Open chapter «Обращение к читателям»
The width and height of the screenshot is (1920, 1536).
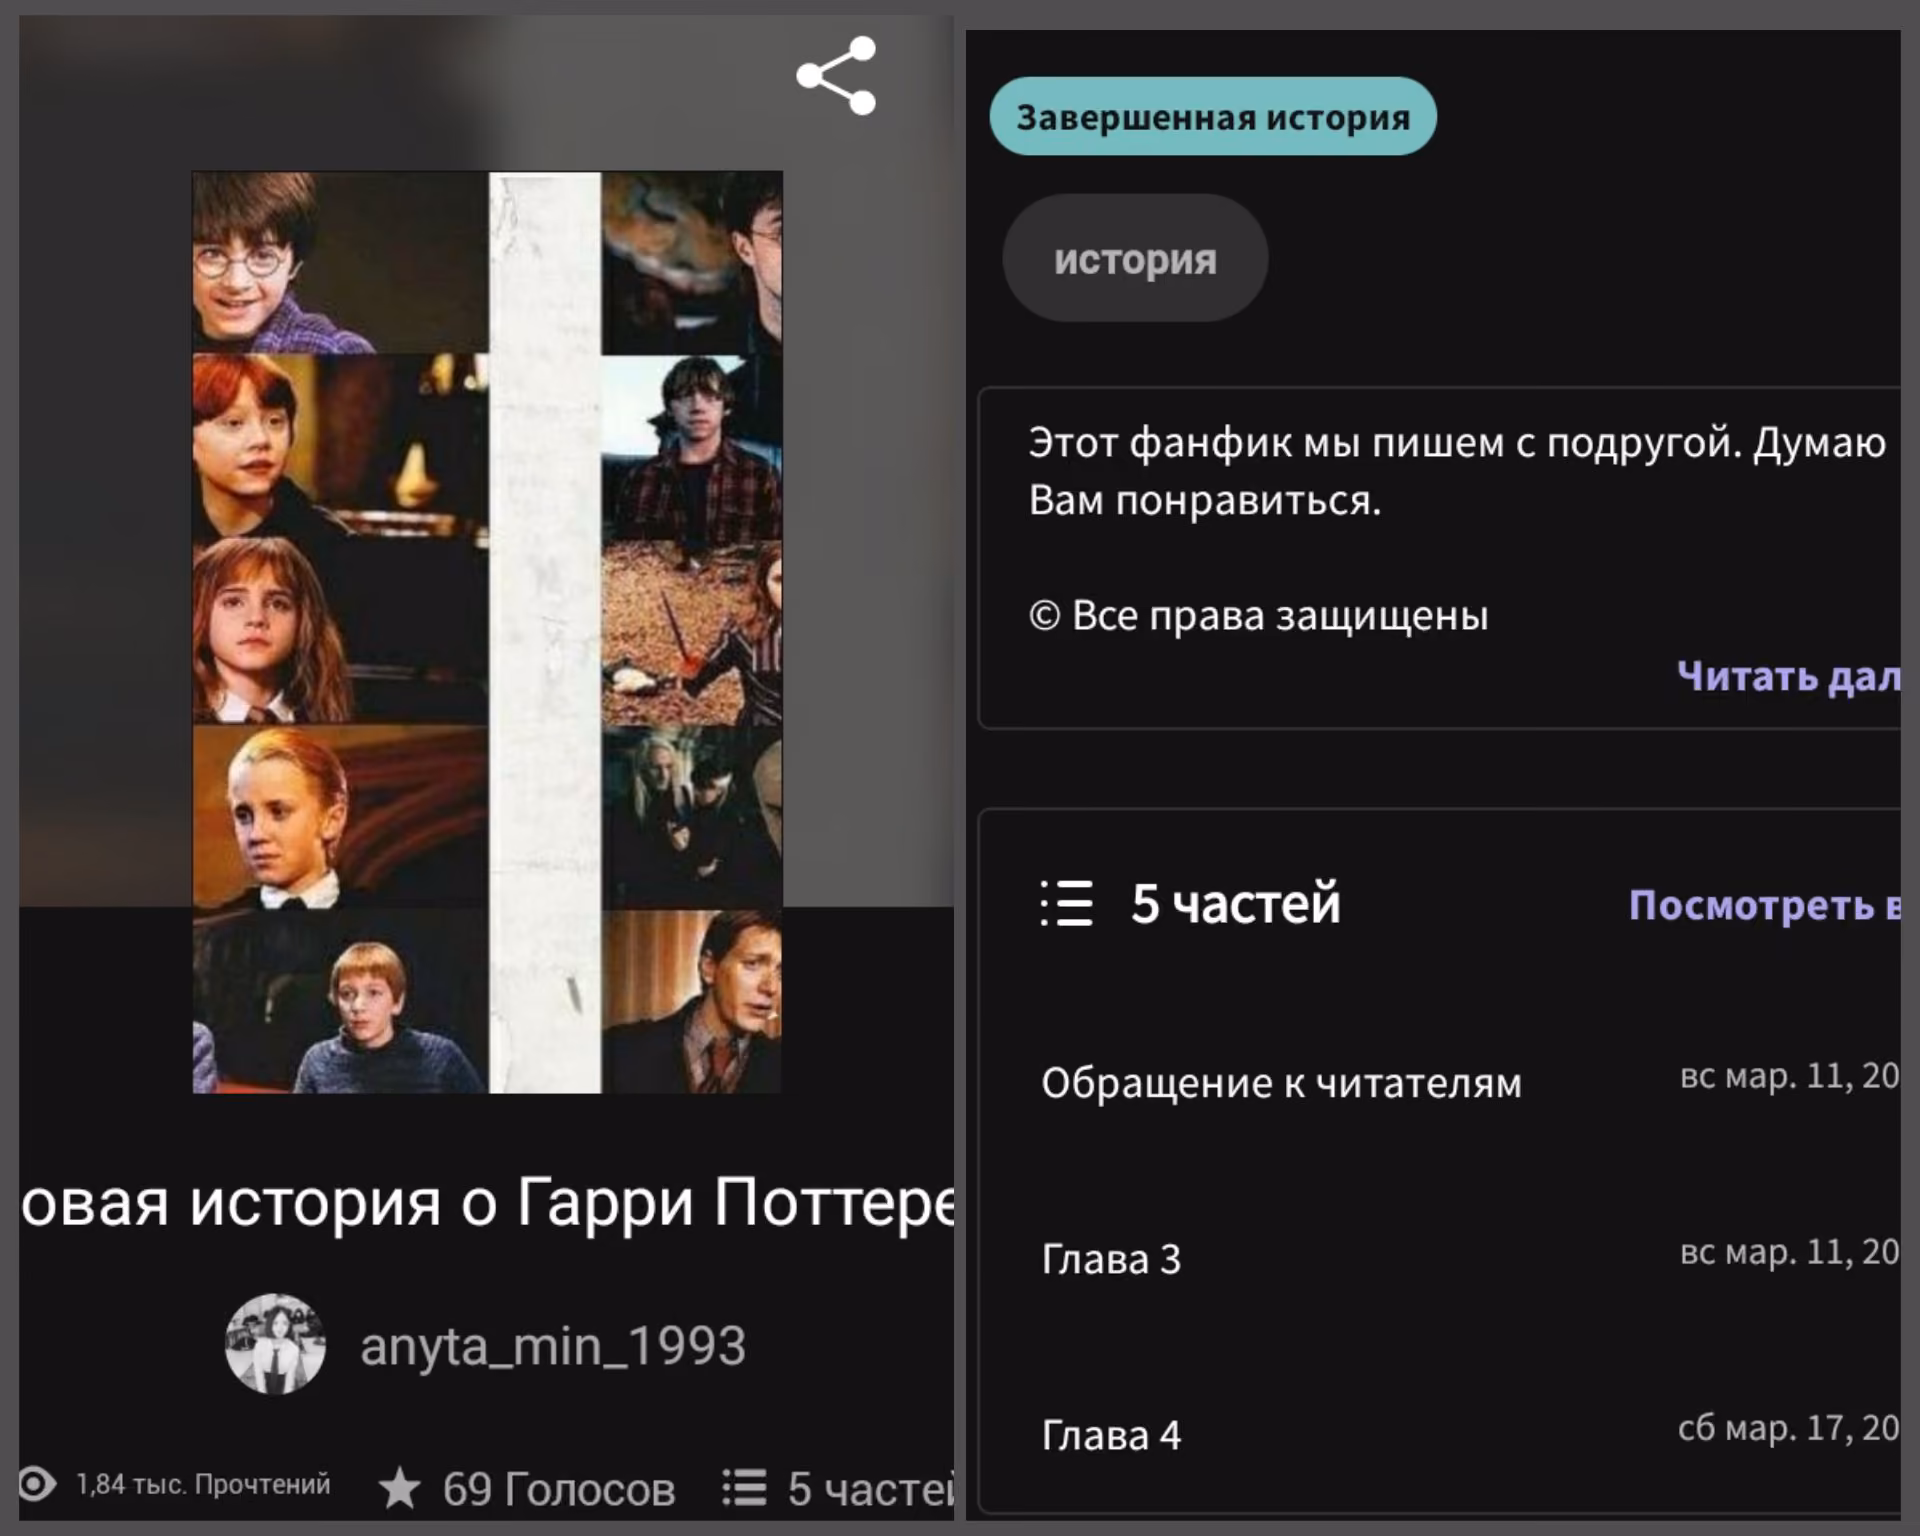coord(1281,1083)
